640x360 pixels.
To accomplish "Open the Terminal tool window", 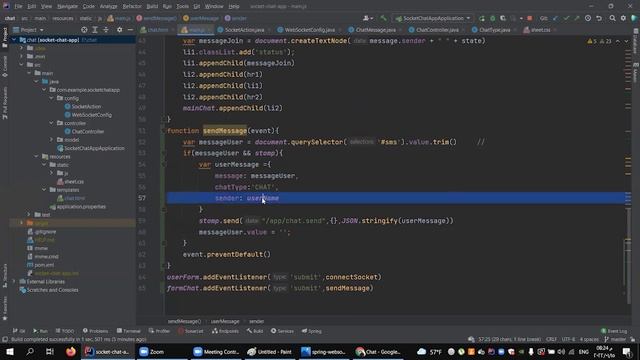I will 129,331.
